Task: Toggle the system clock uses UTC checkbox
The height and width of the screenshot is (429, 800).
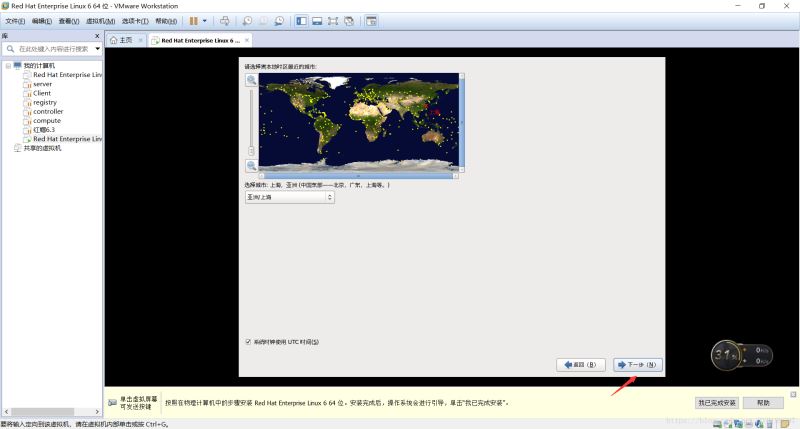Action: point(248,342)
